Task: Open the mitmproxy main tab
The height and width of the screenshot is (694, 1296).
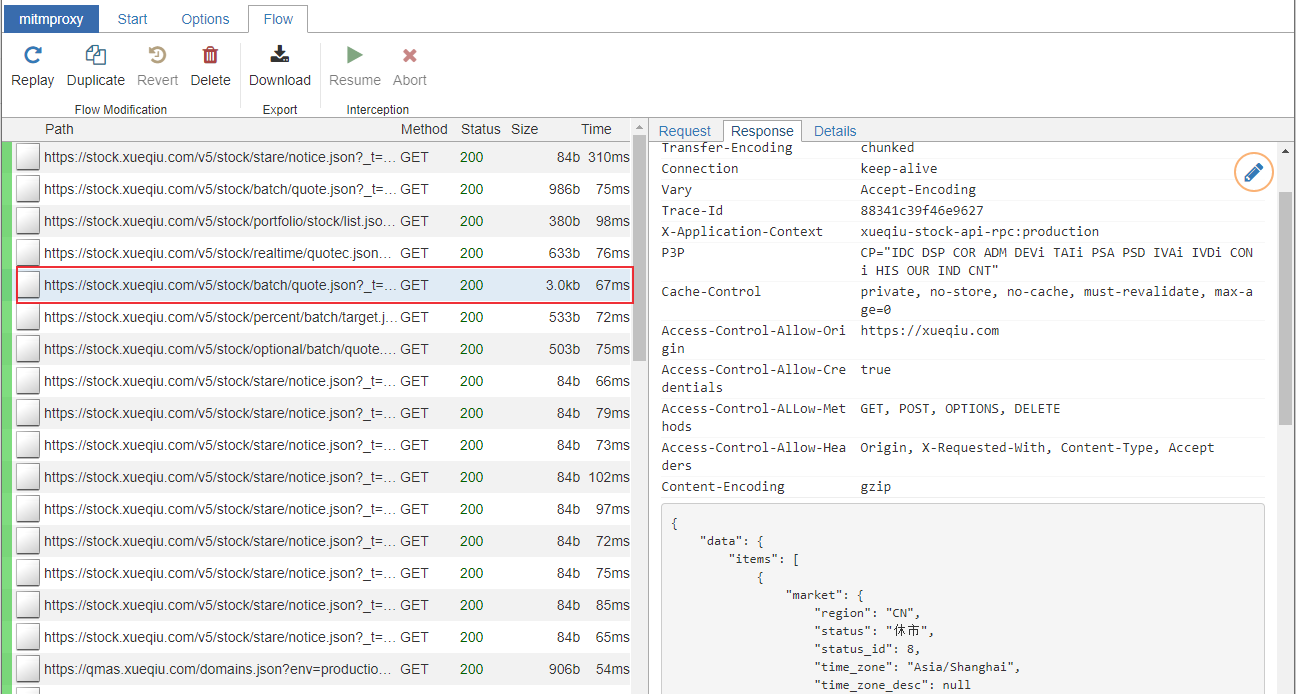Action: [x=51, y=19]
